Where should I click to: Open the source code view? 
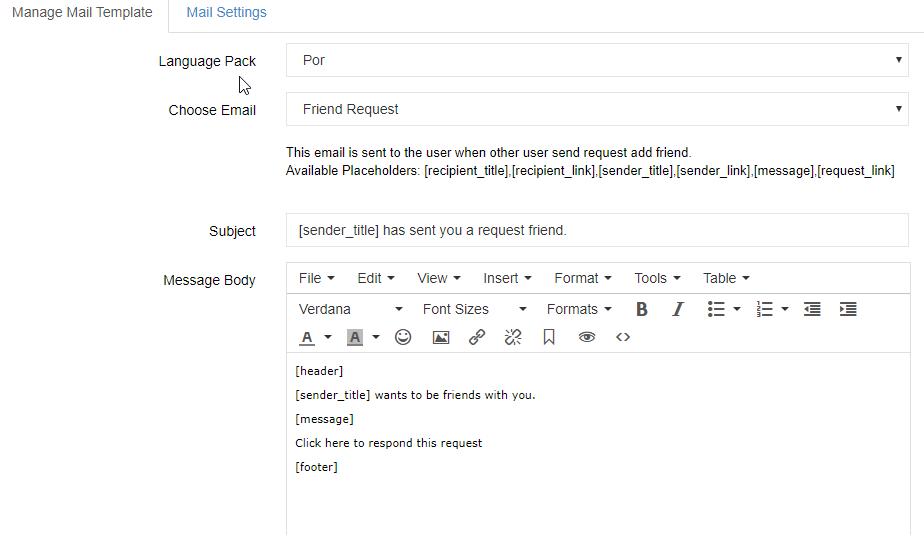point(623,337)
